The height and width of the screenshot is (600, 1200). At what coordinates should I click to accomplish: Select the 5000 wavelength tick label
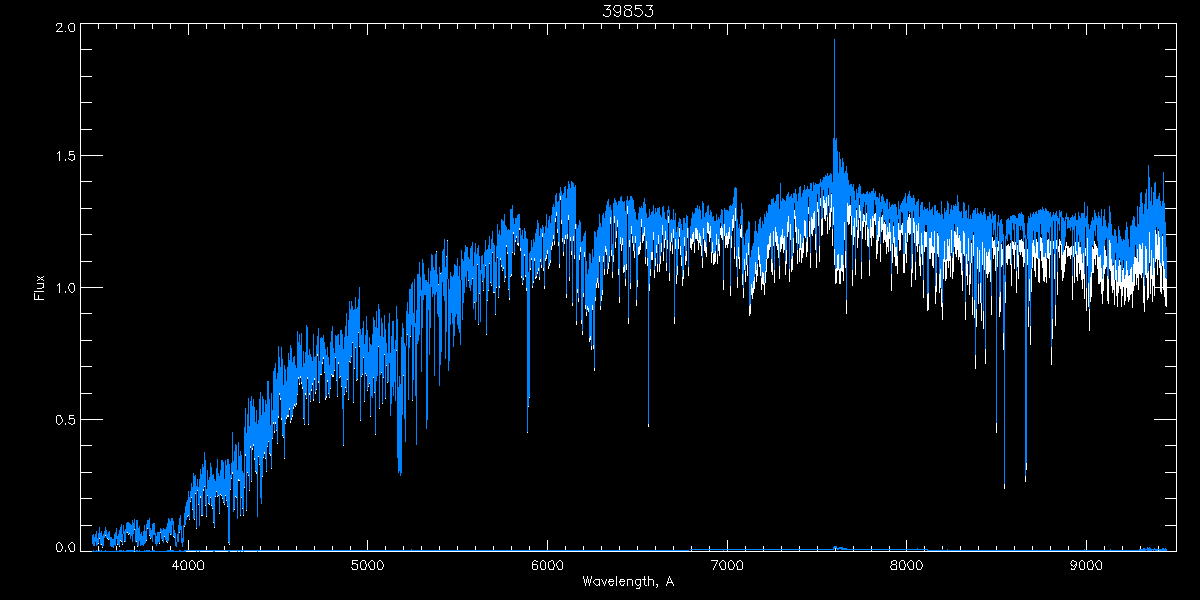pyautogui.click(x=367, y=565)
